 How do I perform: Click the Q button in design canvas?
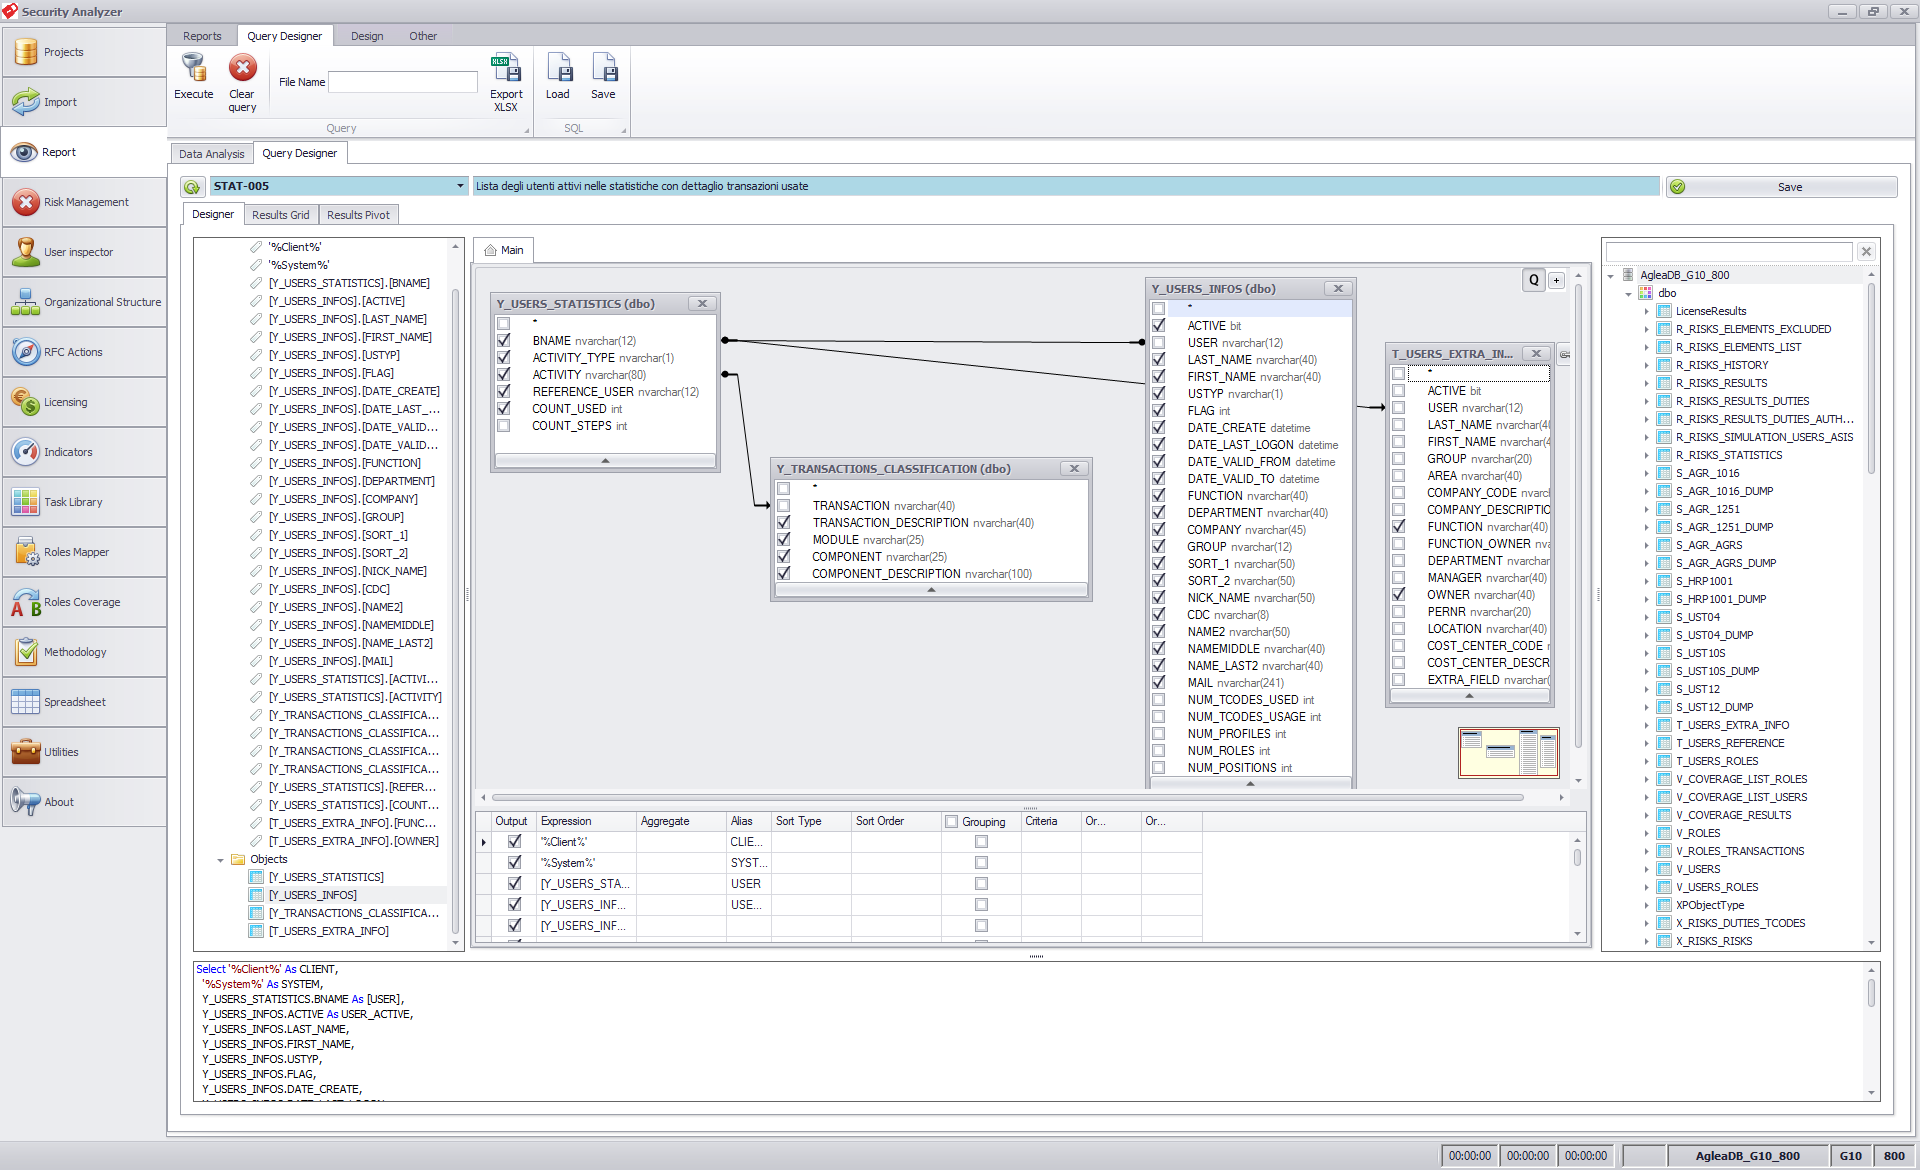tap(1533, 280)
